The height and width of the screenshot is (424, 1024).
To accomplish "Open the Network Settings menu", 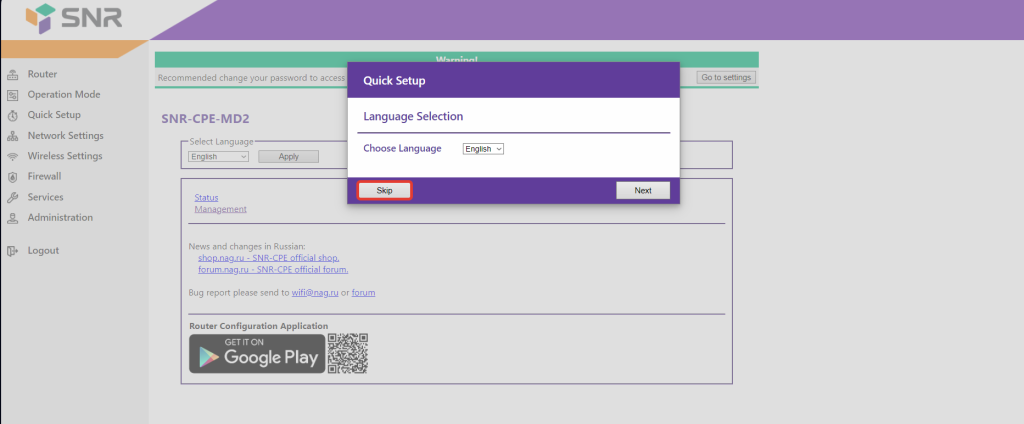I will tap(65, 136).
